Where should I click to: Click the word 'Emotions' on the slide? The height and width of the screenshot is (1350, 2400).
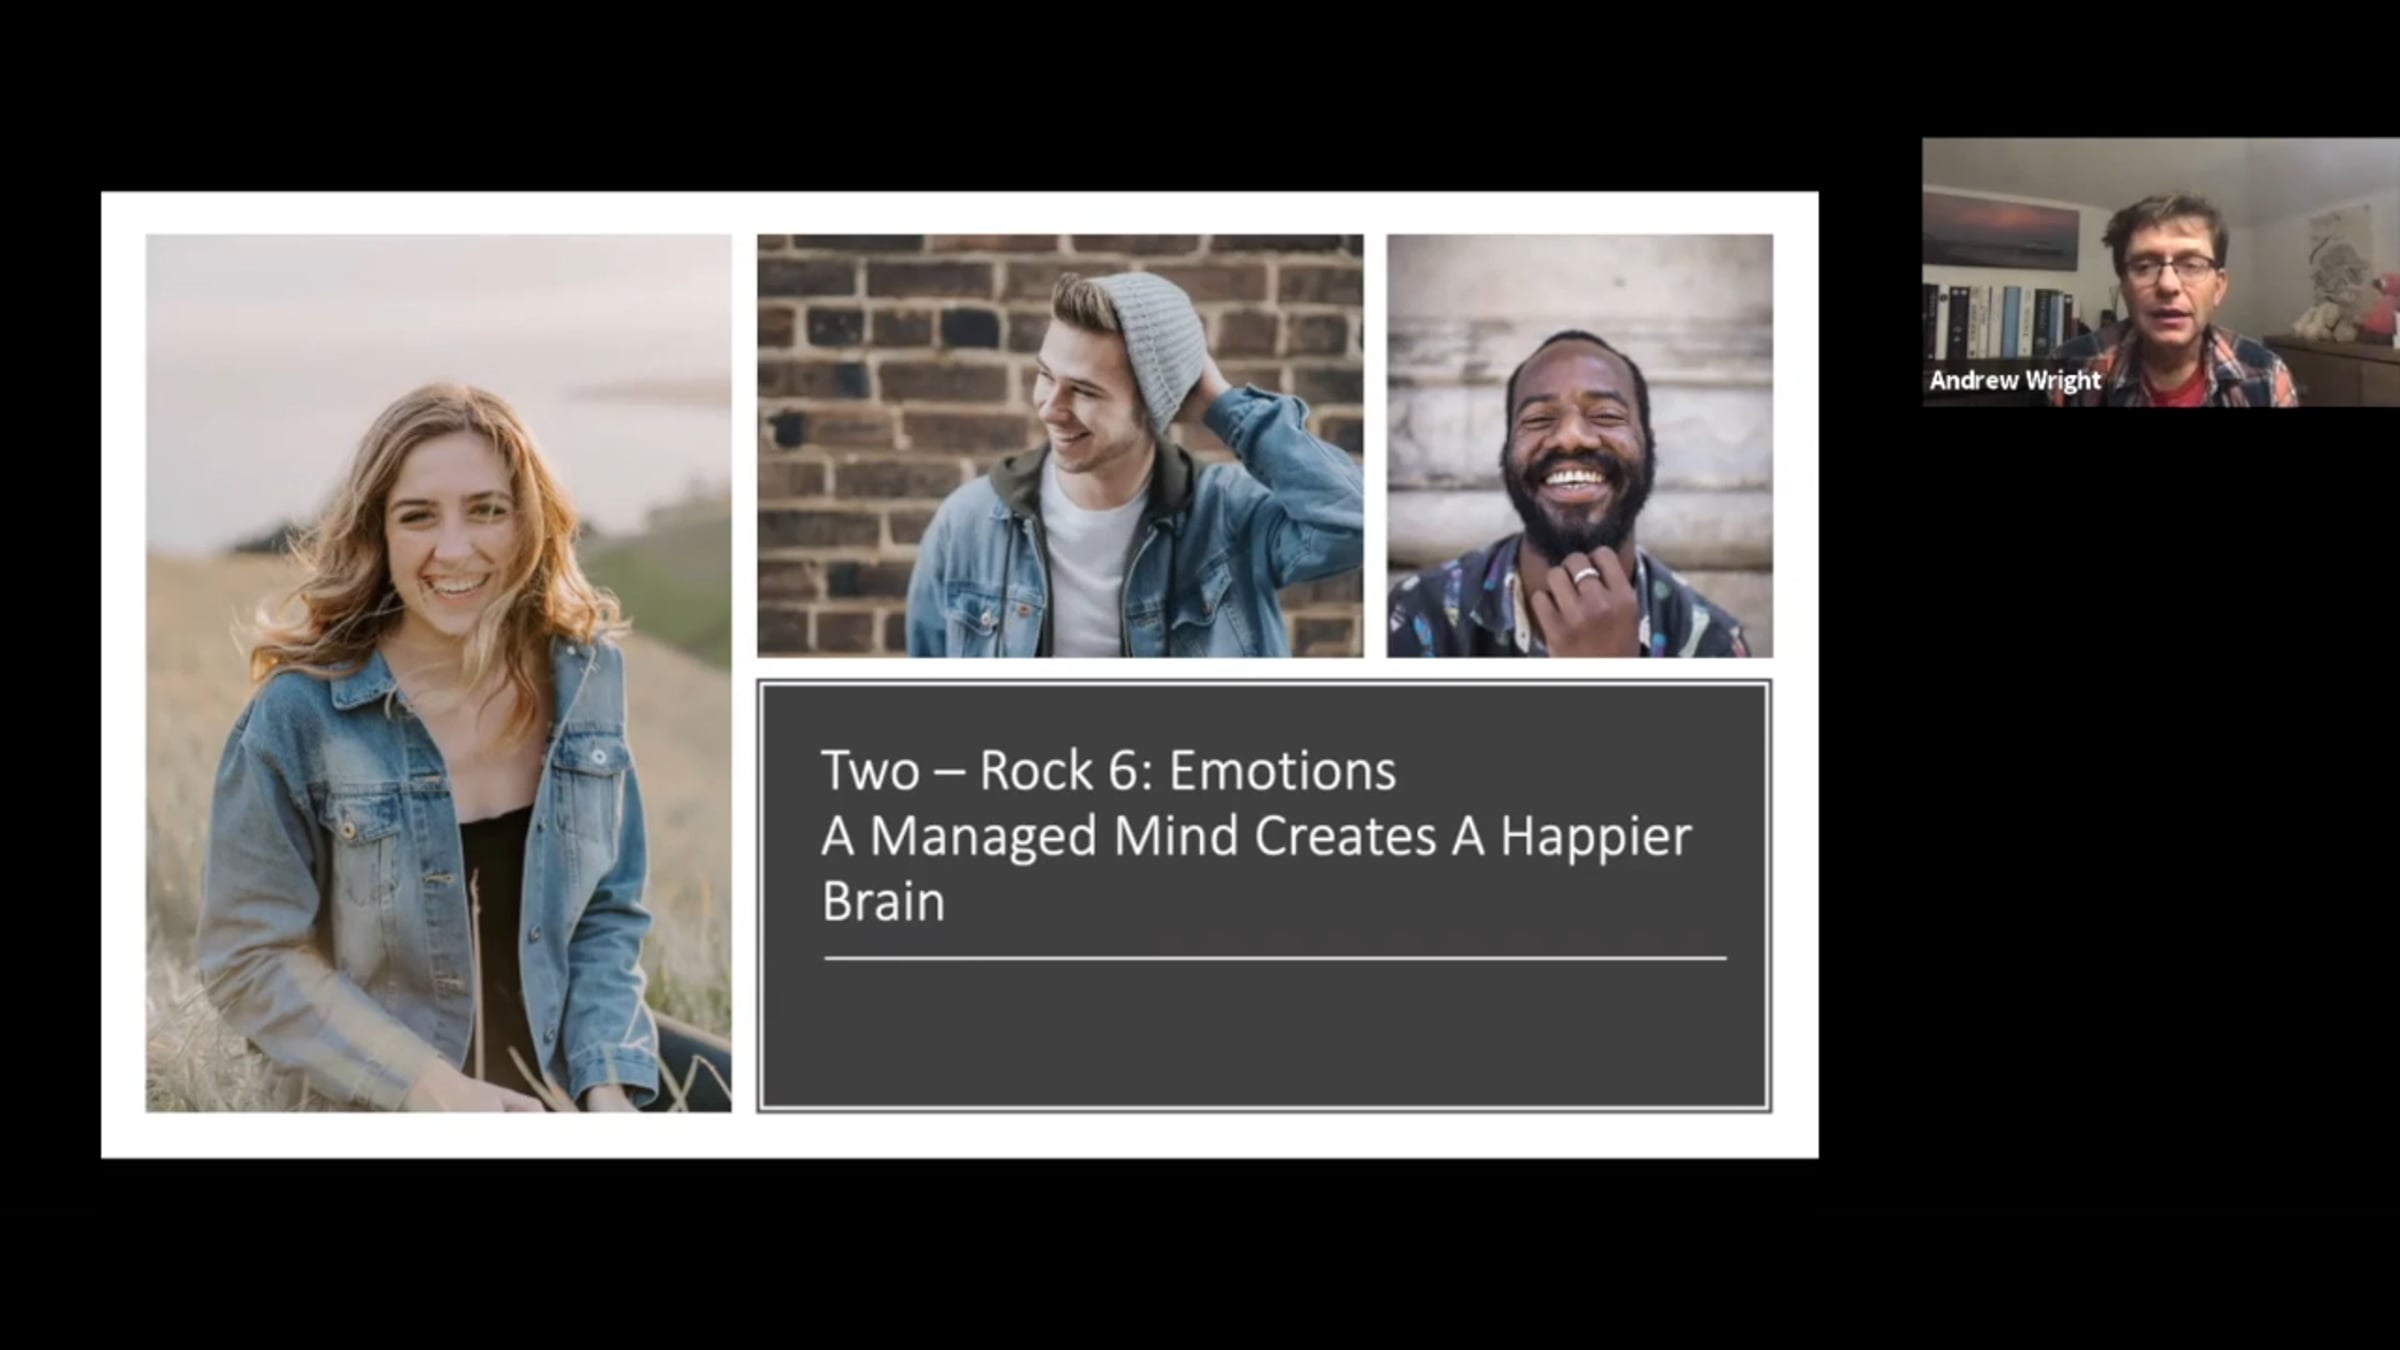coord(1282,771)
